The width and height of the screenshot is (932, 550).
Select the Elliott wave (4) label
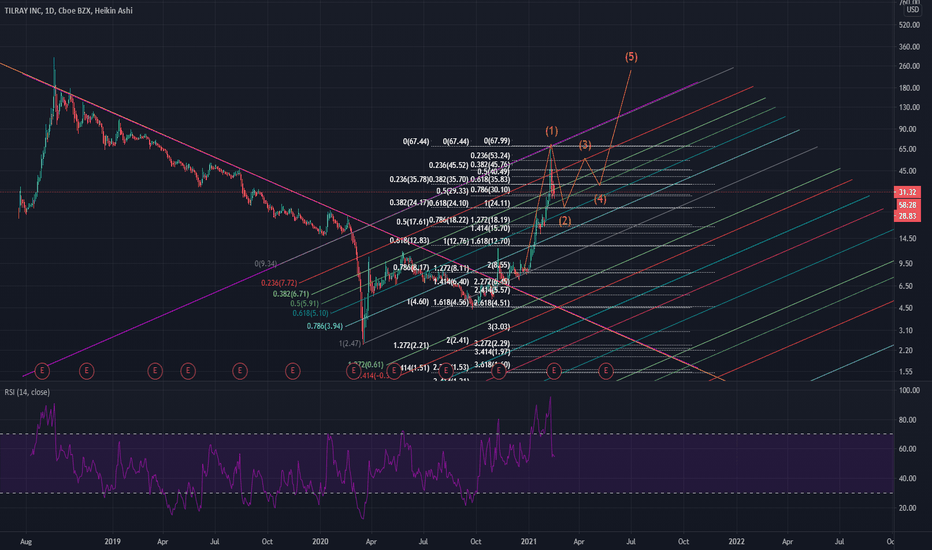click(600, 199)
